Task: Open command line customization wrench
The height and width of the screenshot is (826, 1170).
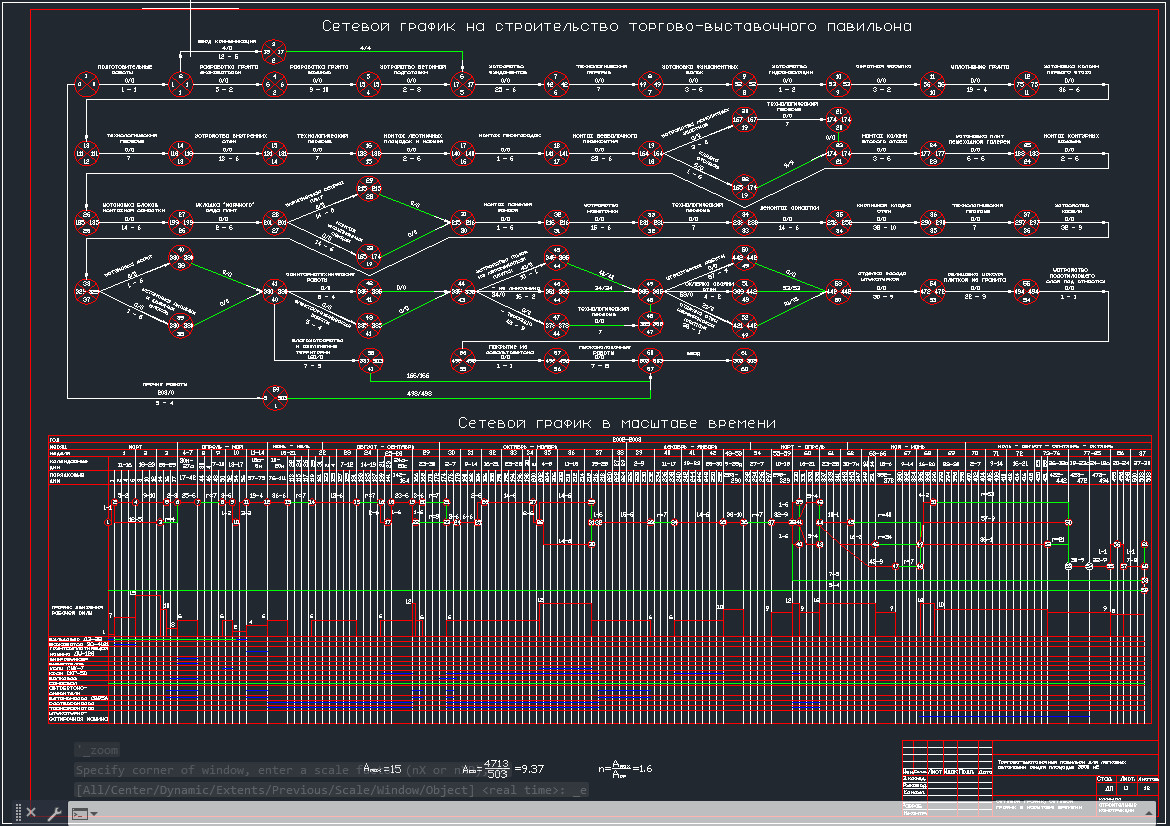Action: [x=54, y=813]
